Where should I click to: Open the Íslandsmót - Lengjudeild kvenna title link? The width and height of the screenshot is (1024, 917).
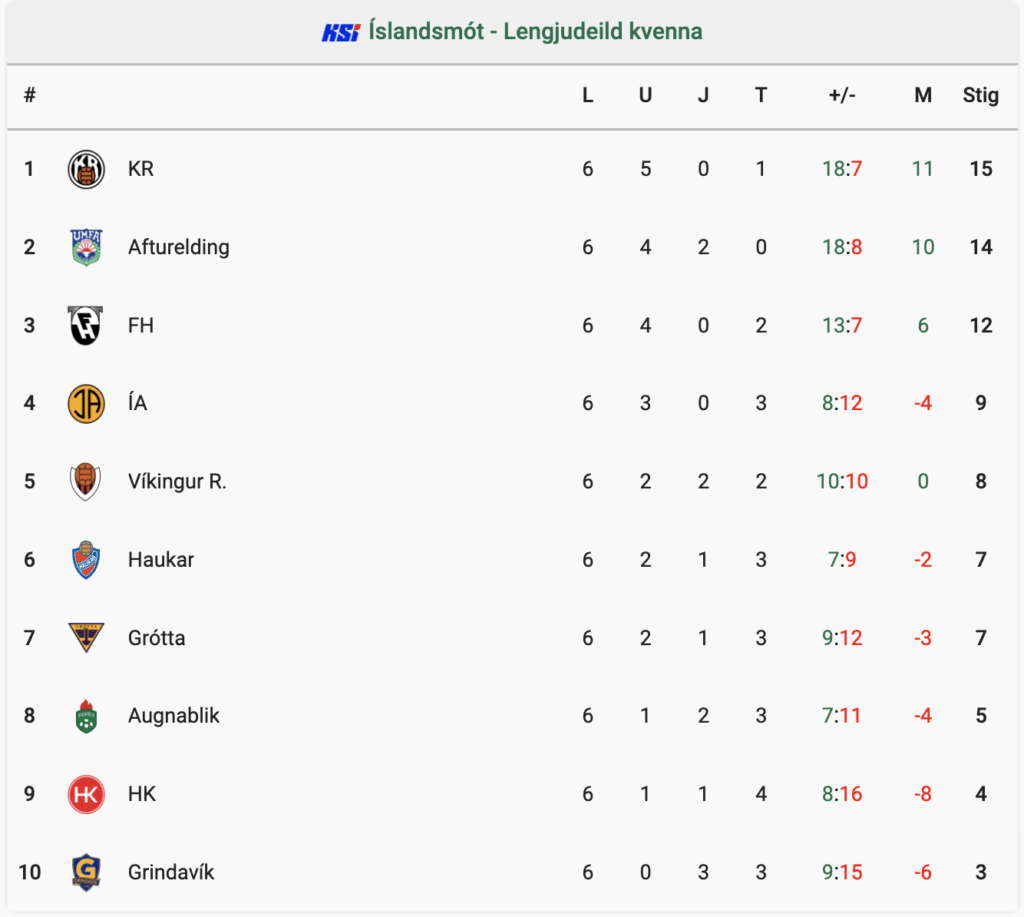pyautogui.click(x=536, y=31)
